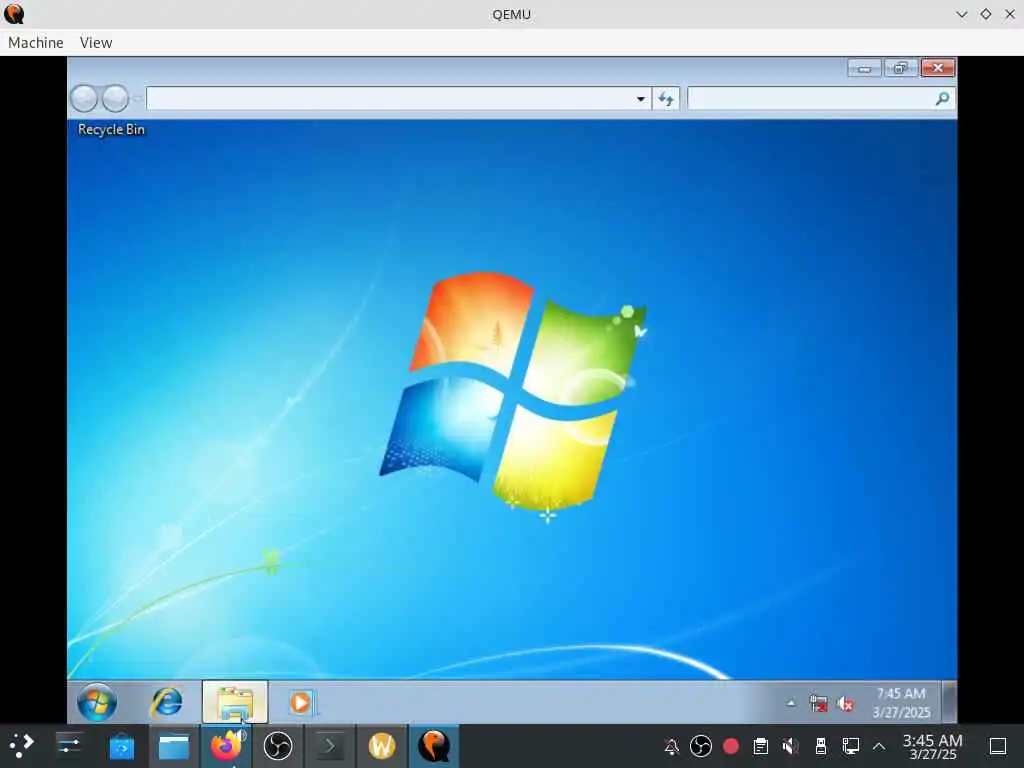Switch to the QEMU task in host taskbar
The image size is (1024, 768).
point(434,746)
